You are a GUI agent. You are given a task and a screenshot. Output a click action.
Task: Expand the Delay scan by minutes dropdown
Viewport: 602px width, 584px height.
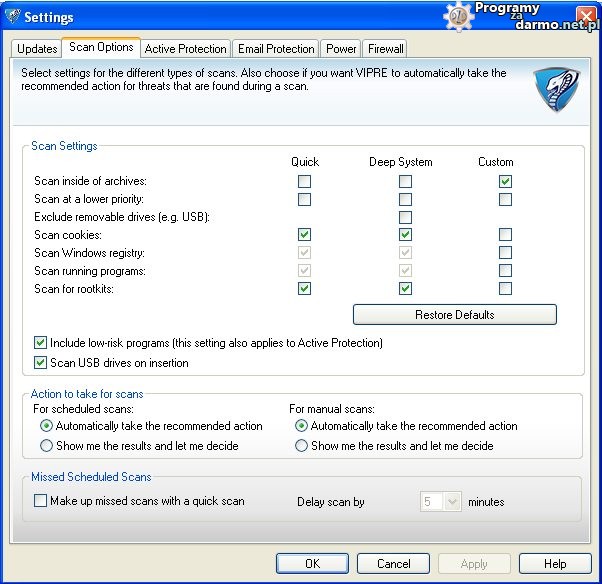pyautogui.click(x=451, y=502)
